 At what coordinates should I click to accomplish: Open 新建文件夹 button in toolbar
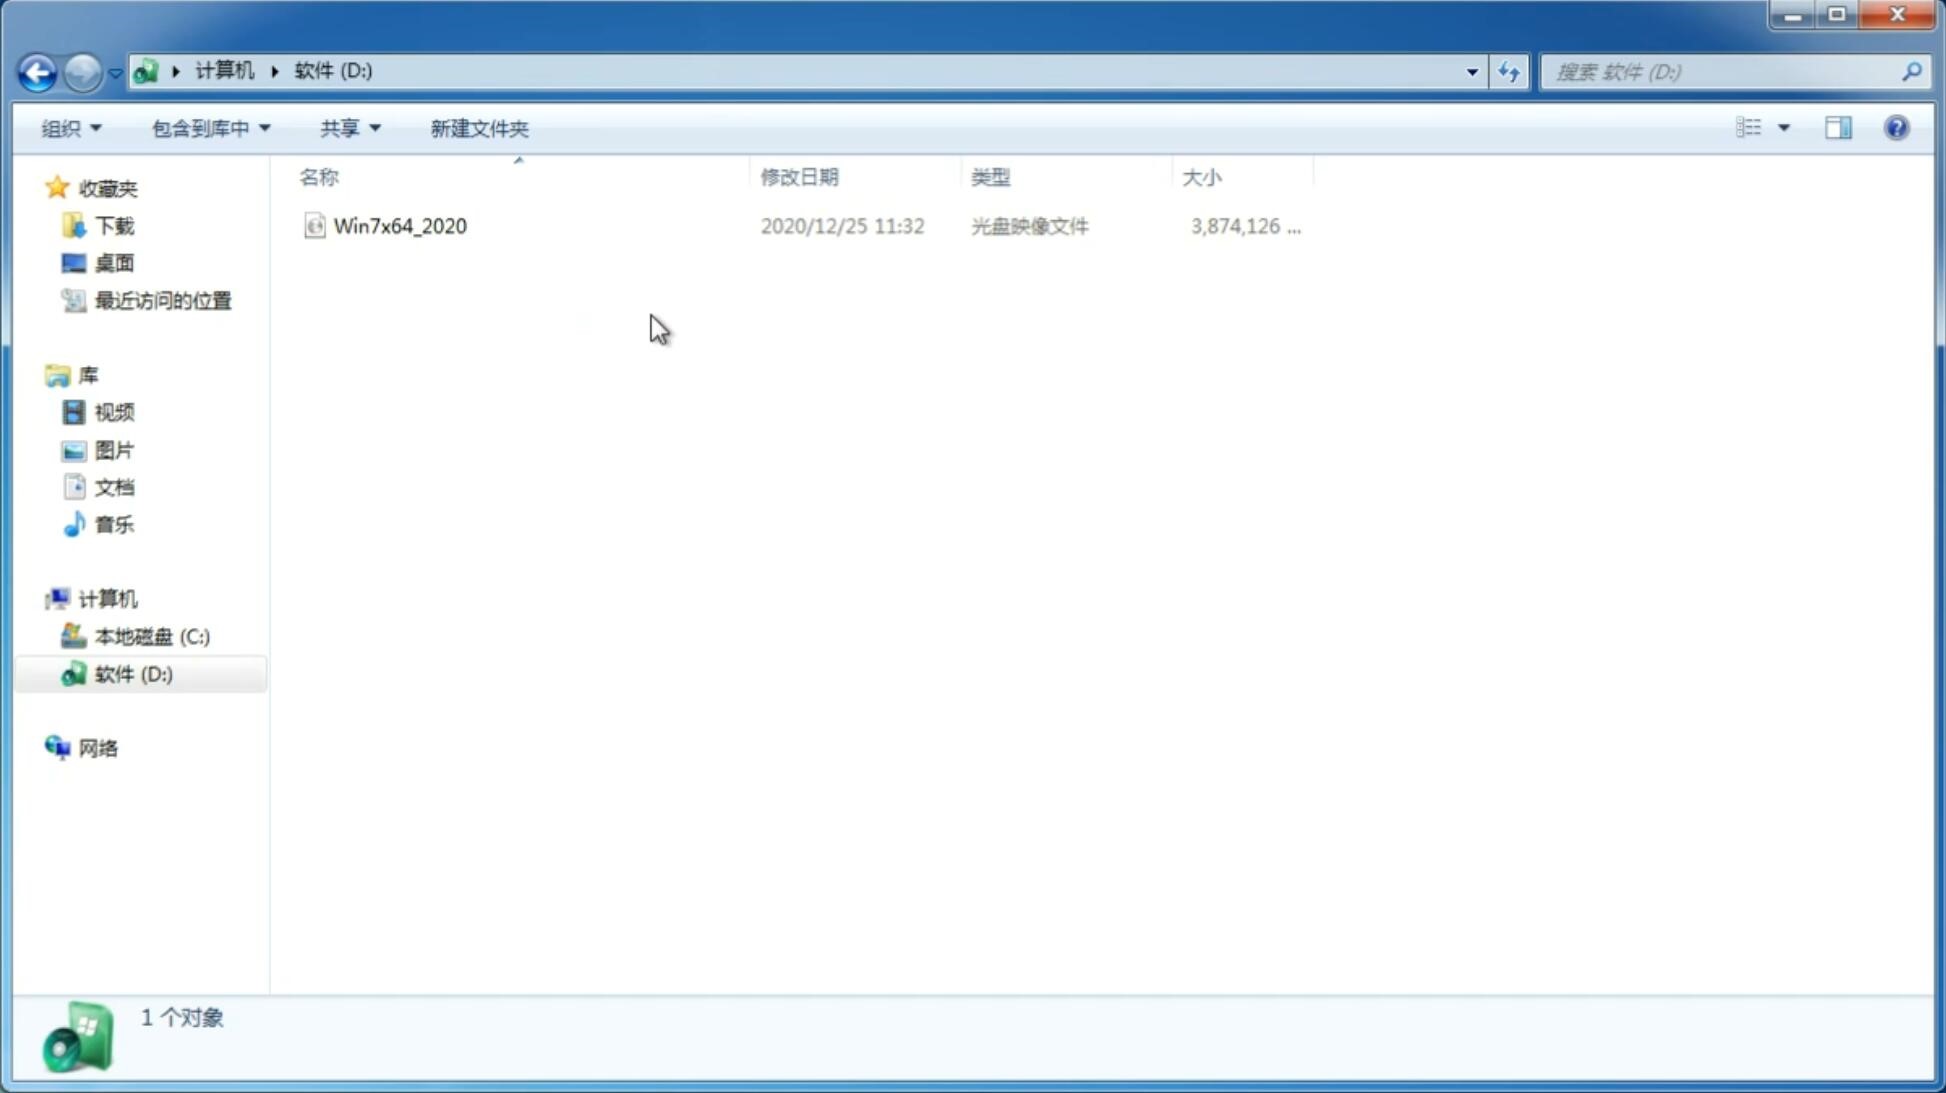point(478,127)
